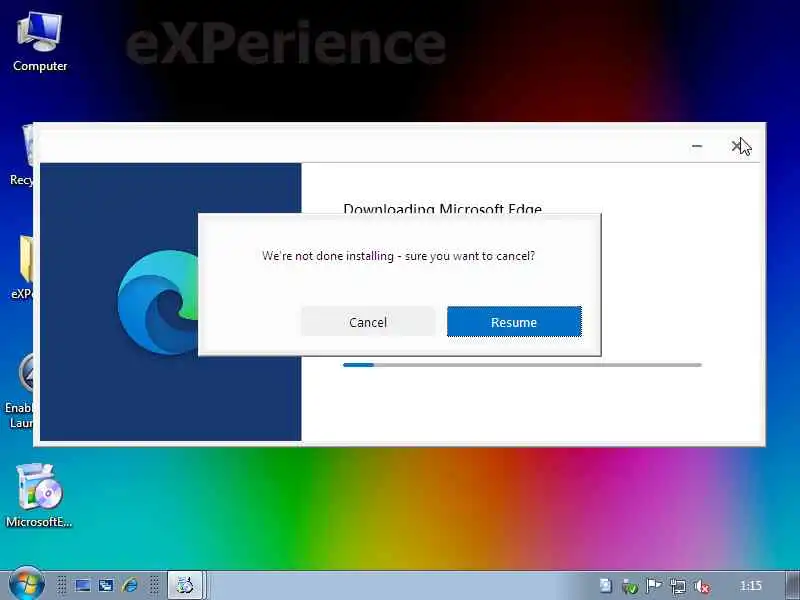
Task: Select the MicrosoftE... installer desktop icon
Action: [39, 495]
